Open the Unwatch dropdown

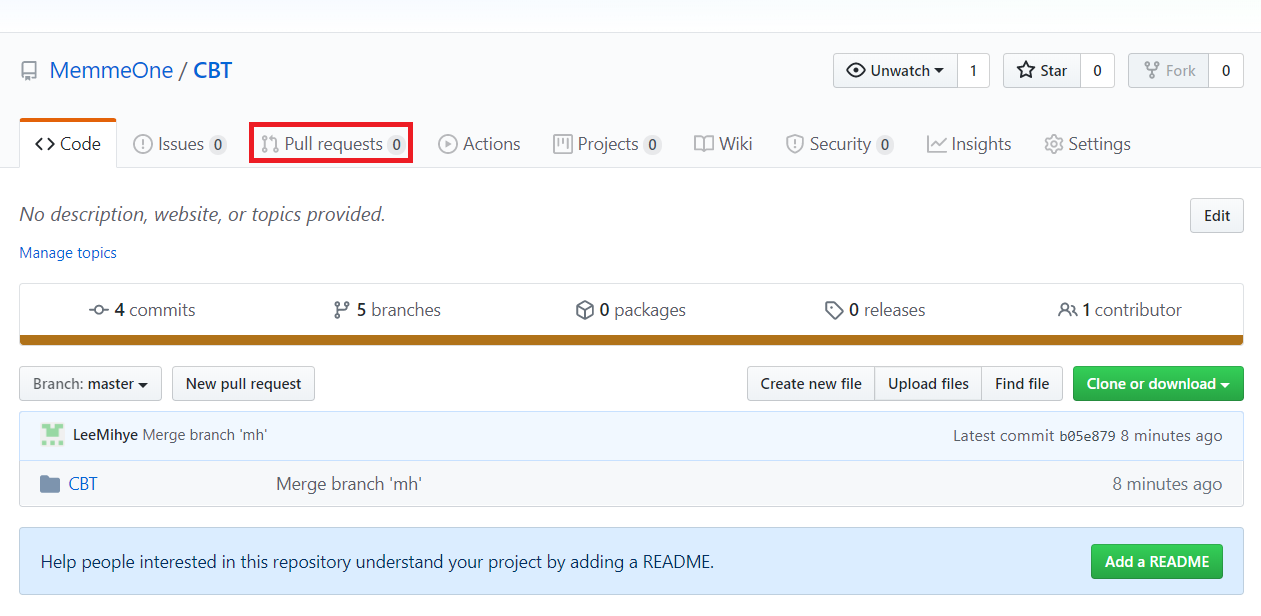(895, 70)
